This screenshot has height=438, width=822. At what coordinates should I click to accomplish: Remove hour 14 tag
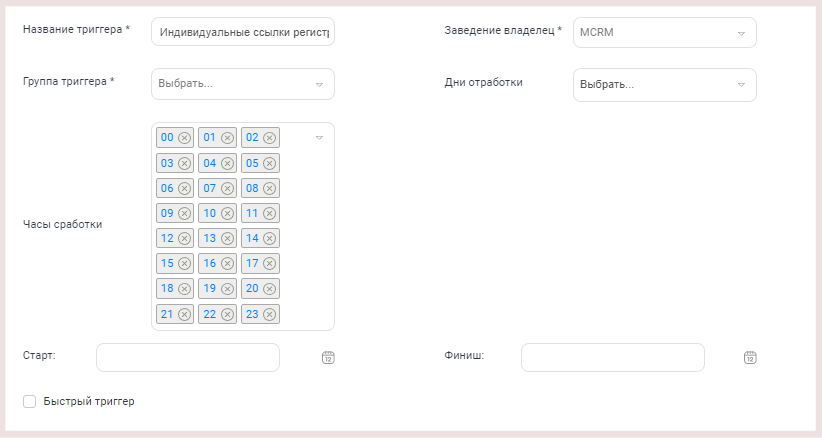[269, 238]
